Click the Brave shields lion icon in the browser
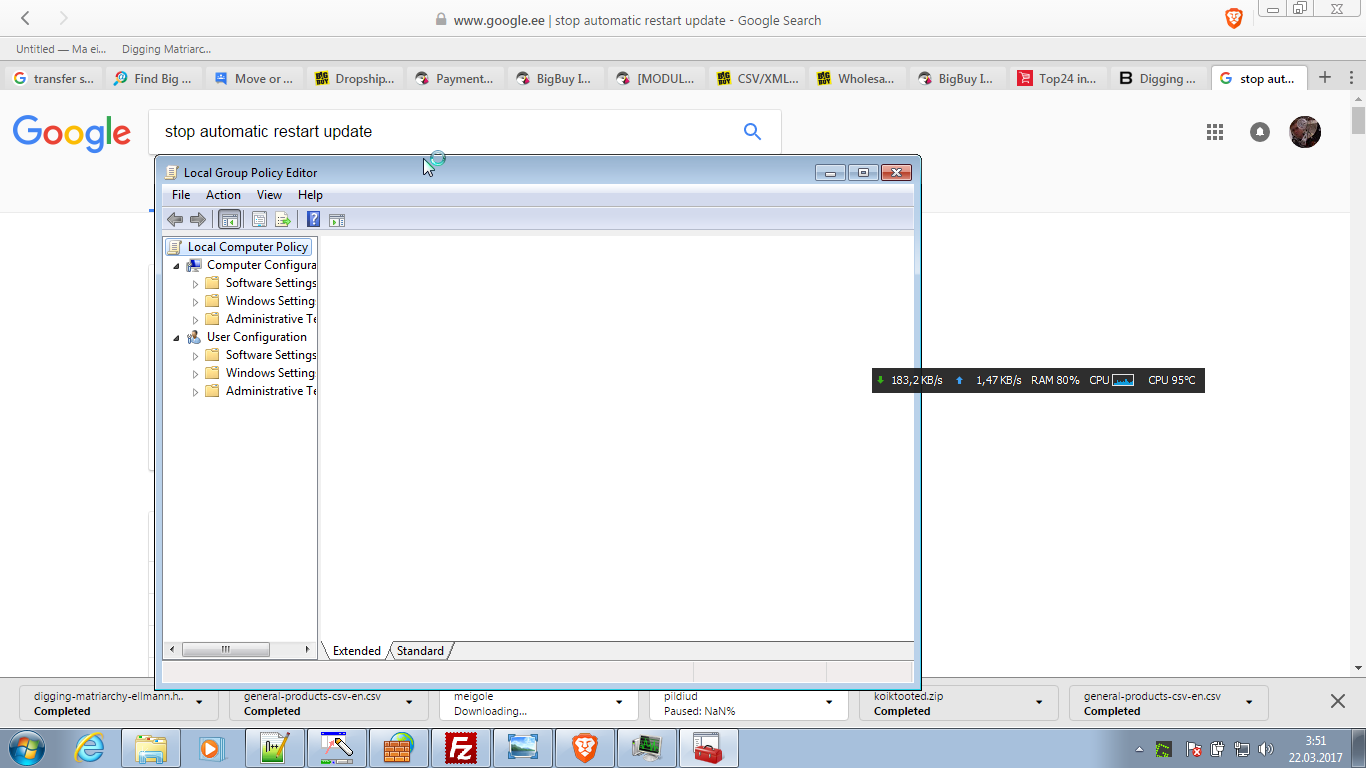 (1234, 19)
